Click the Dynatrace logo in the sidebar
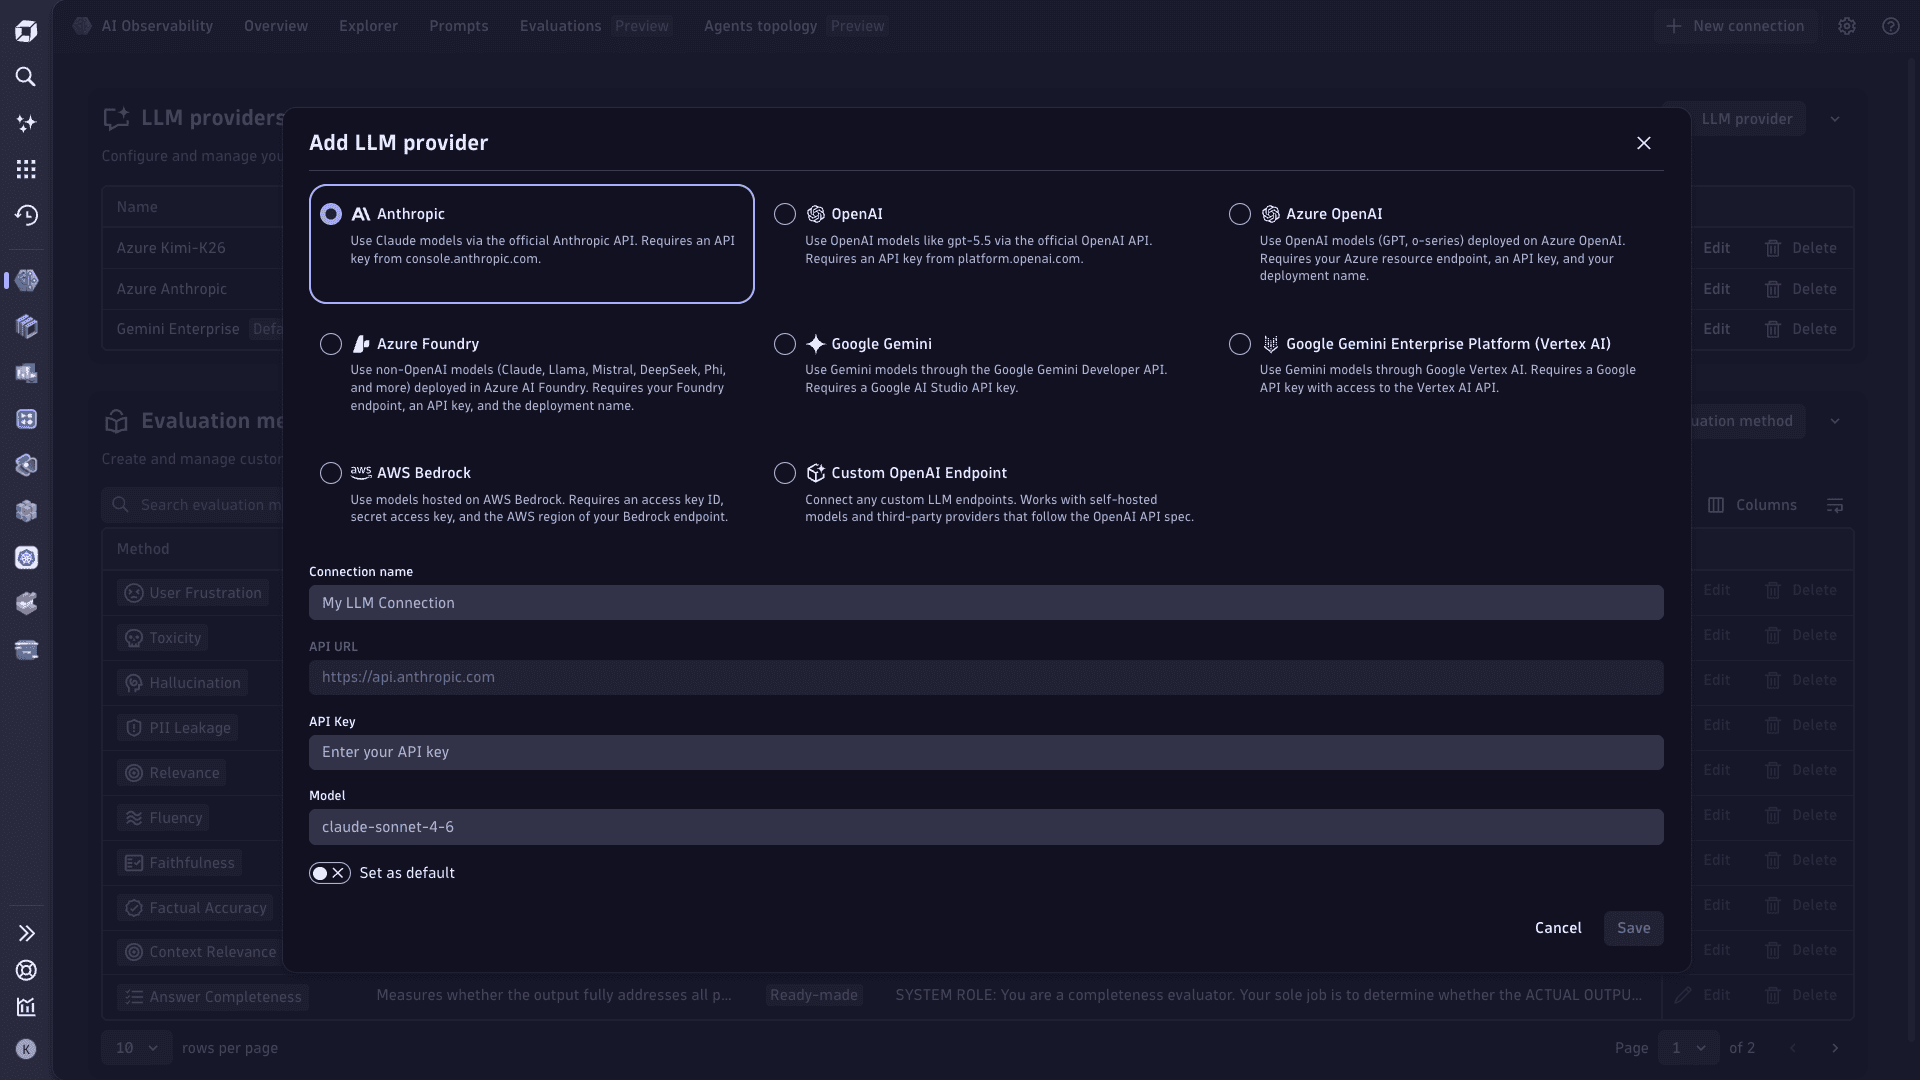This screenshot has height=1080, width=1920. (26, 31)
